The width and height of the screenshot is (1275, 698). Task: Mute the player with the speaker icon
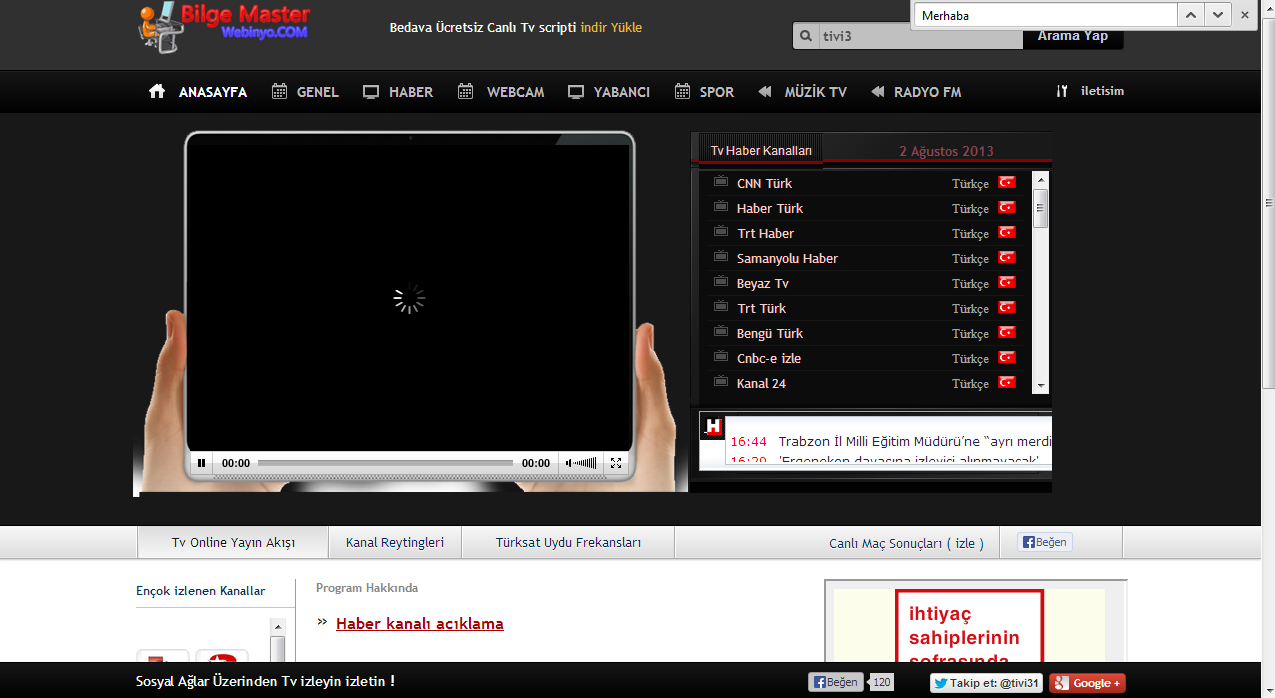[569, 463]
